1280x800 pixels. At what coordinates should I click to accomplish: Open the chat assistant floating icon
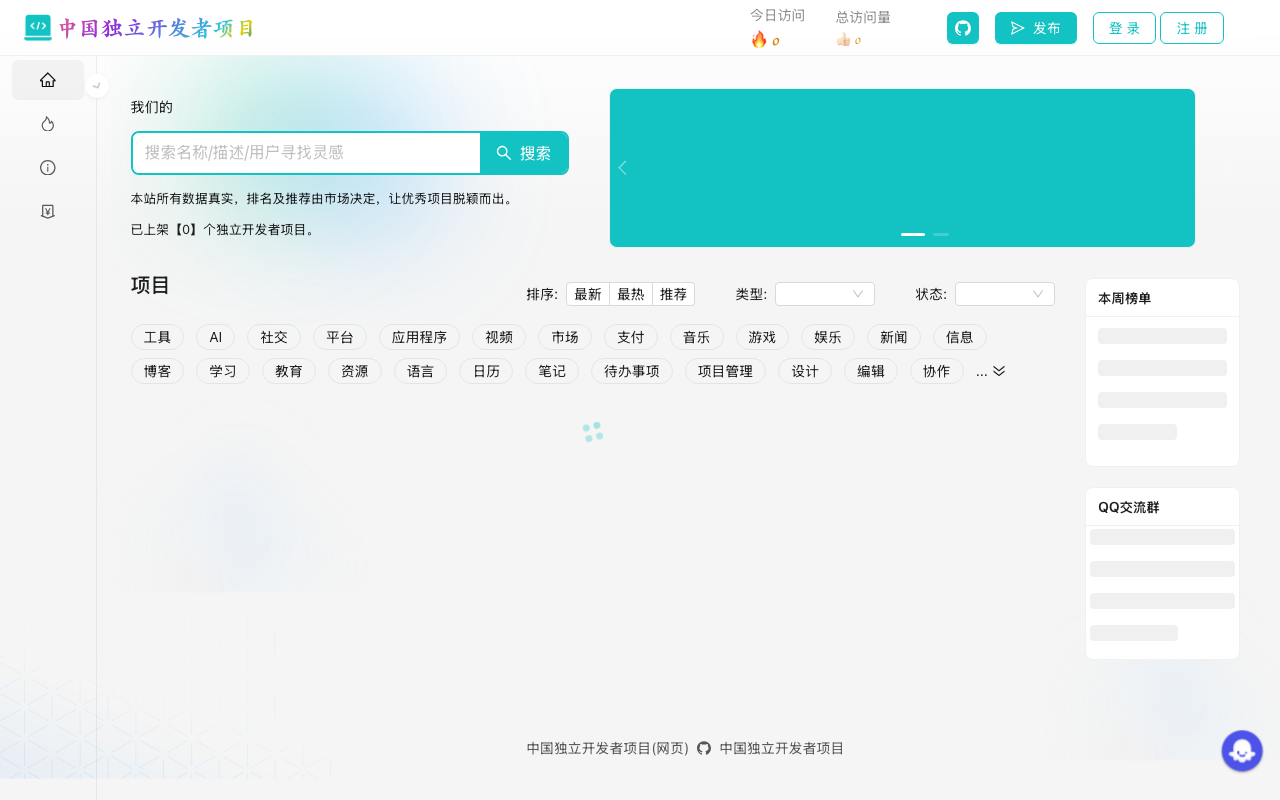click(x=1242, y=751)
